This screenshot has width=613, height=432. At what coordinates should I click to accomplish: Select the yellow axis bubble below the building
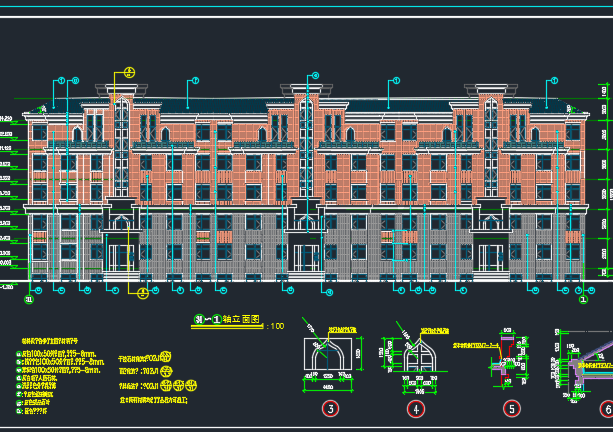[142, 294]
